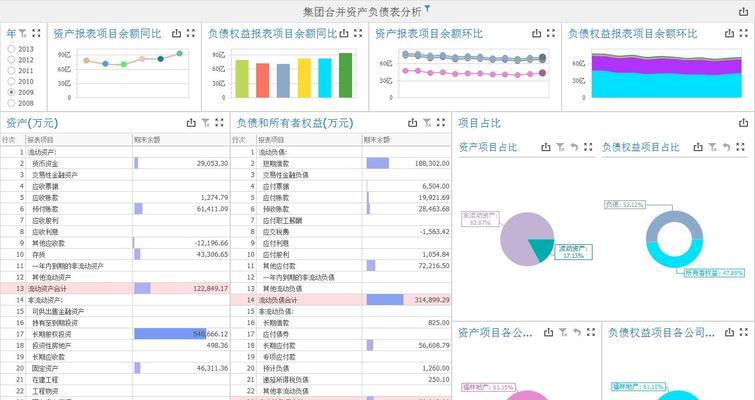
Task: Click the yellow bar in 负债权益同比 chart
Action: coord(304,78)
